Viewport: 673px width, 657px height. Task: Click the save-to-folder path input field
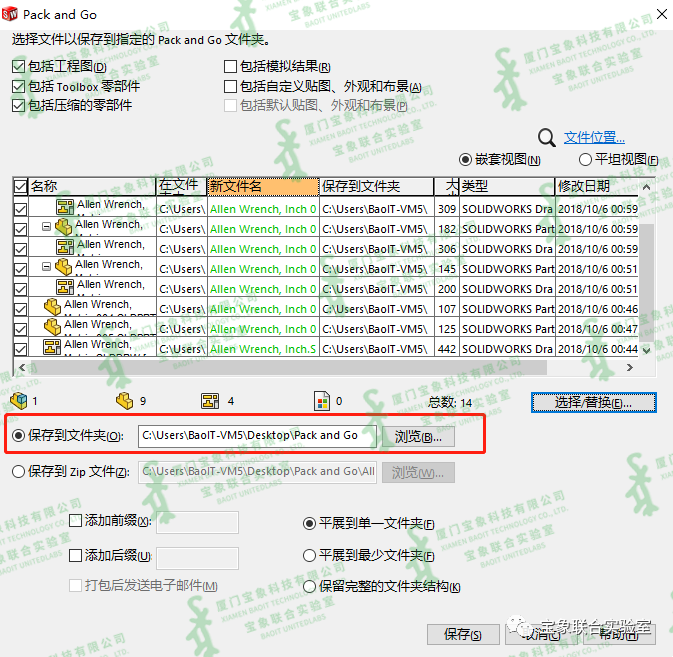point(257,436)
